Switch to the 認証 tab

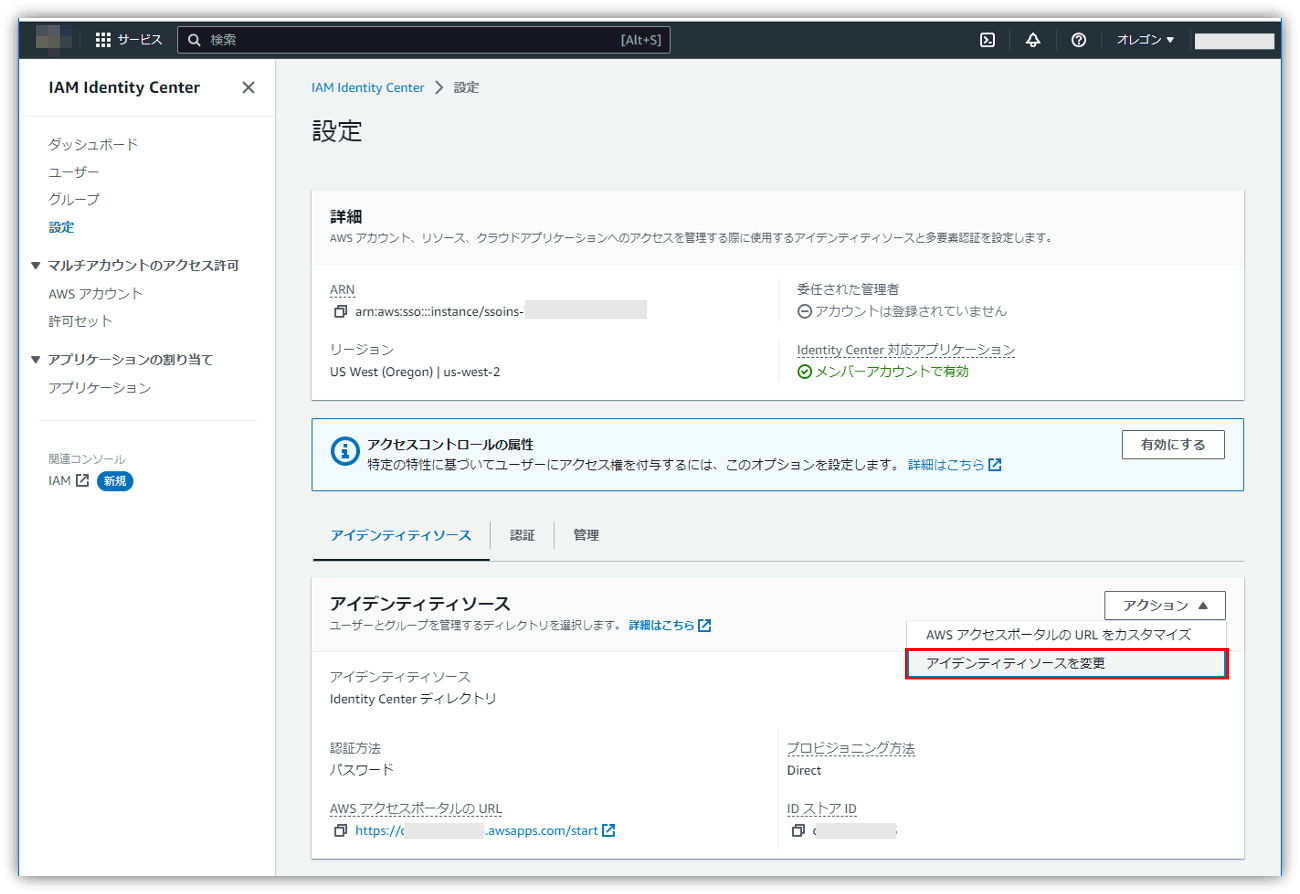click(522, 536)
